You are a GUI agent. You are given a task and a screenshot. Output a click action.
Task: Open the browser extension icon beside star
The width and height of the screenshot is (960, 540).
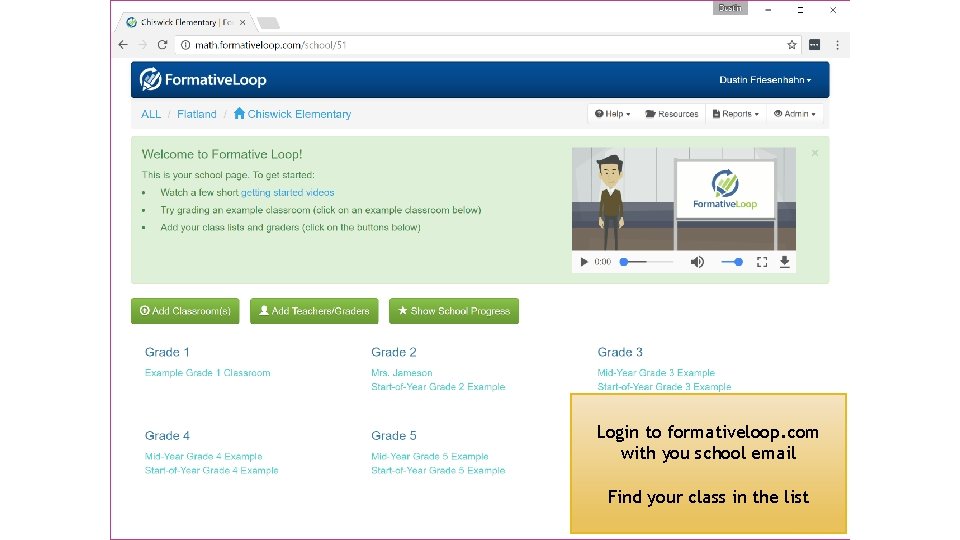pos(814,45)
